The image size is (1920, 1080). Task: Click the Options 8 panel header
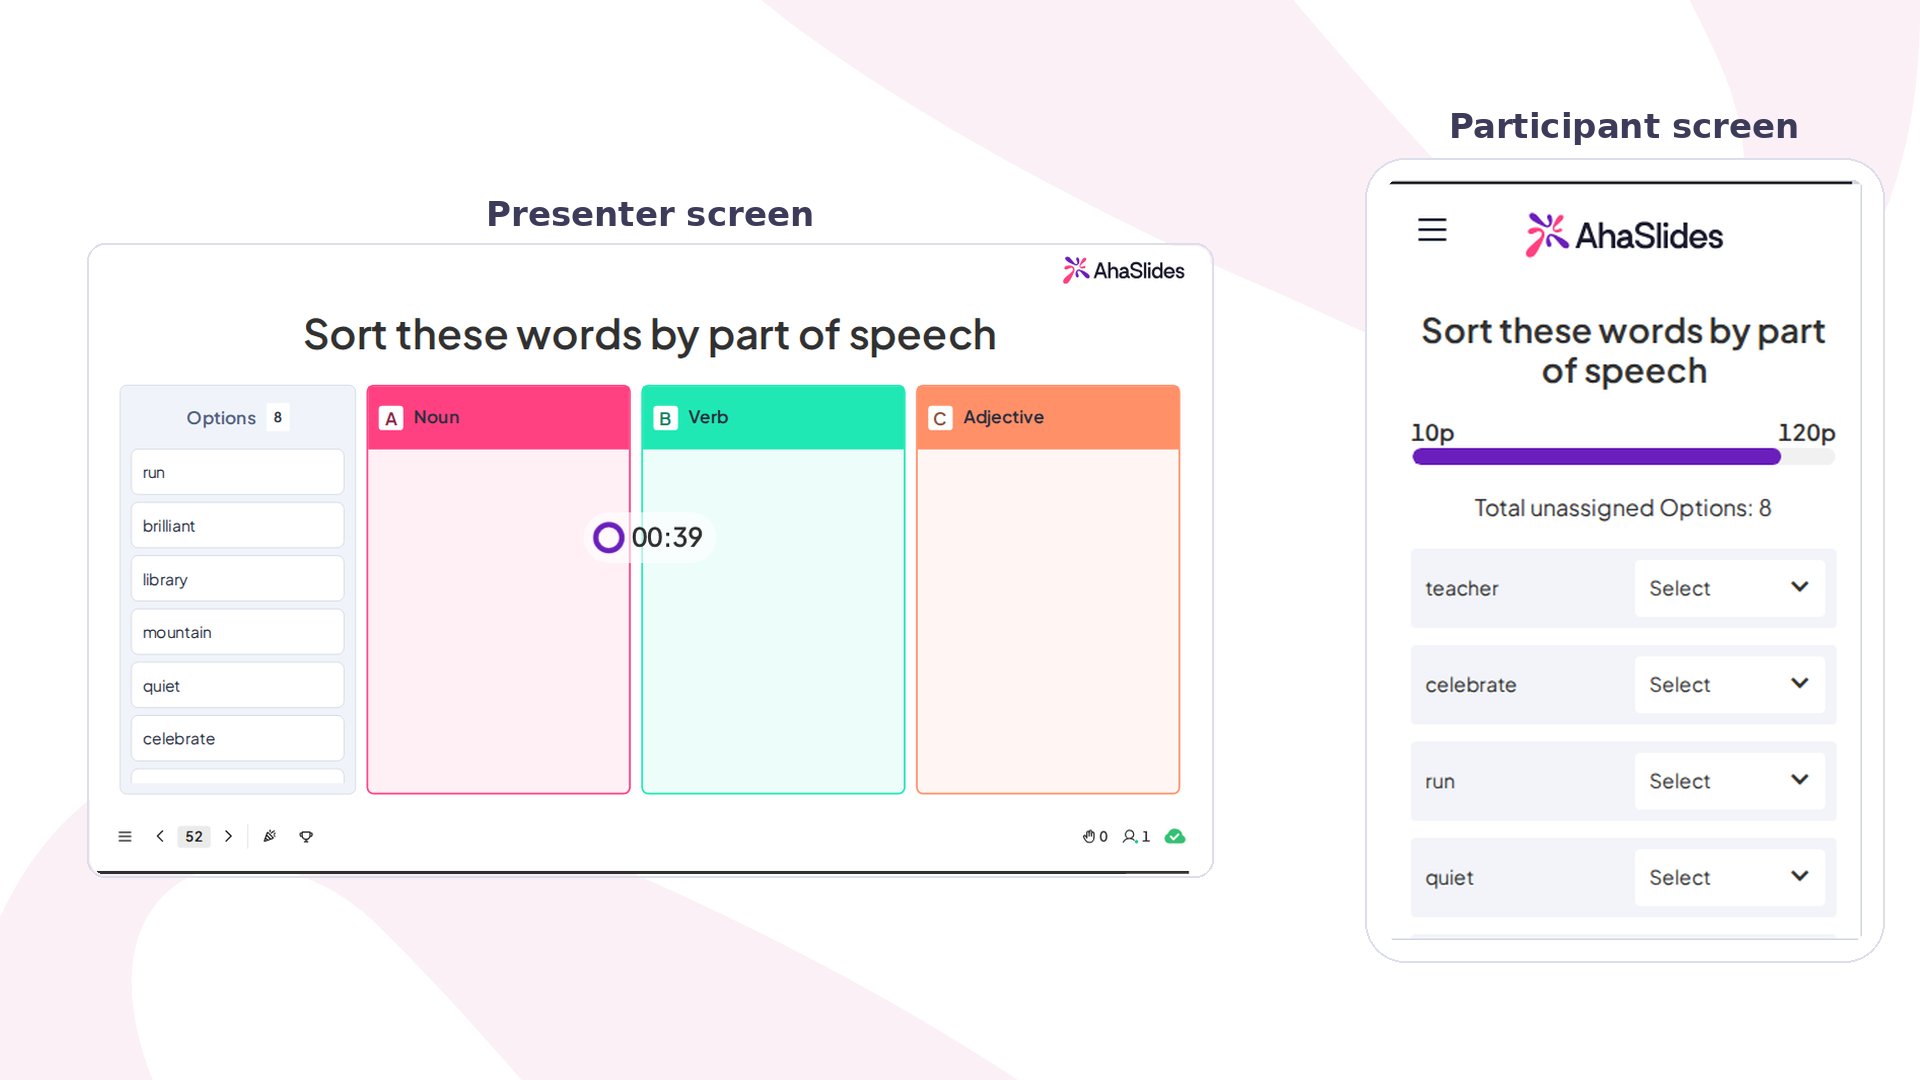237,417
